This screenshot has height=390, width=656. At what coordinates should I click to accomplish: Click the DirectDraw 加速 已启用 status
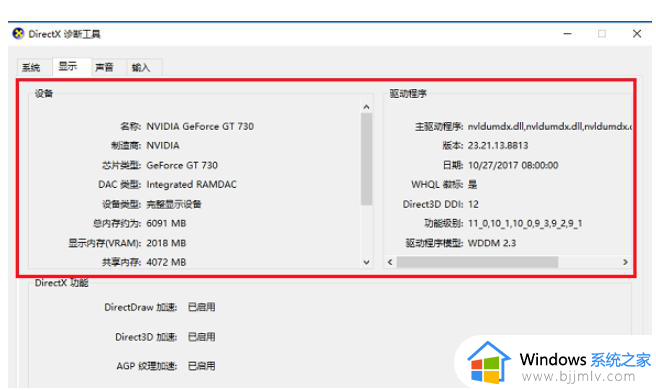click(x=202, y=307)
